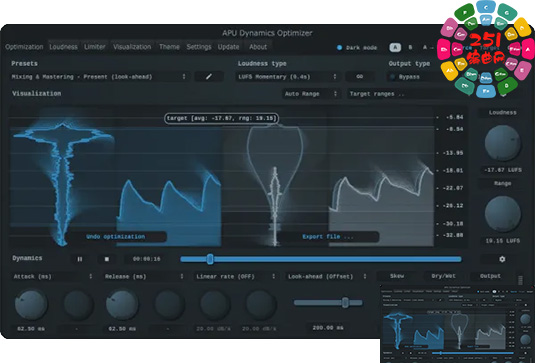Open the Limiter tab
Viewport: 535px width, 363px height.
(x=95, y=47)
